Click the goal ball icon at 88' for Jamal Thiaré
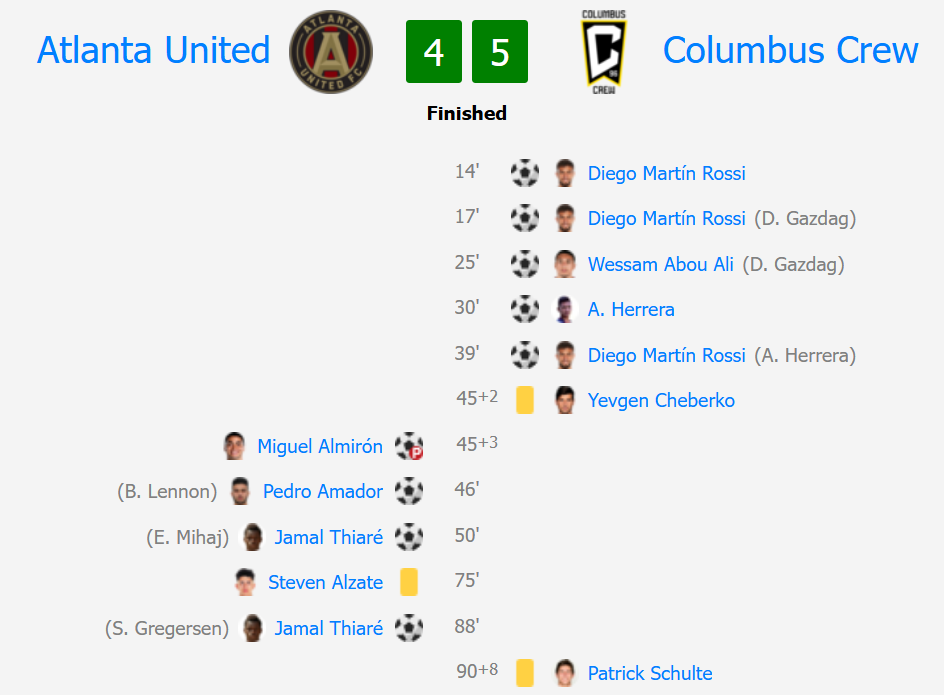 pyautogui.click(x=409, y=628)
